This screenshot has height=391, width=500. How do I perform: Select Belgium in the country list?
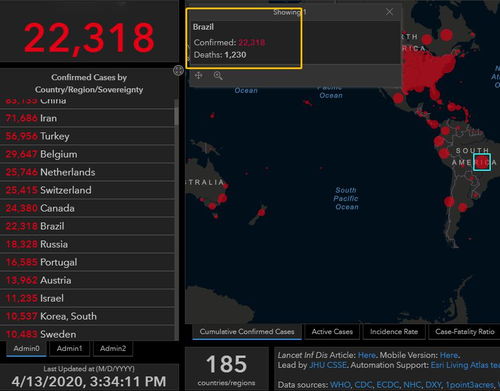[87, 154]
